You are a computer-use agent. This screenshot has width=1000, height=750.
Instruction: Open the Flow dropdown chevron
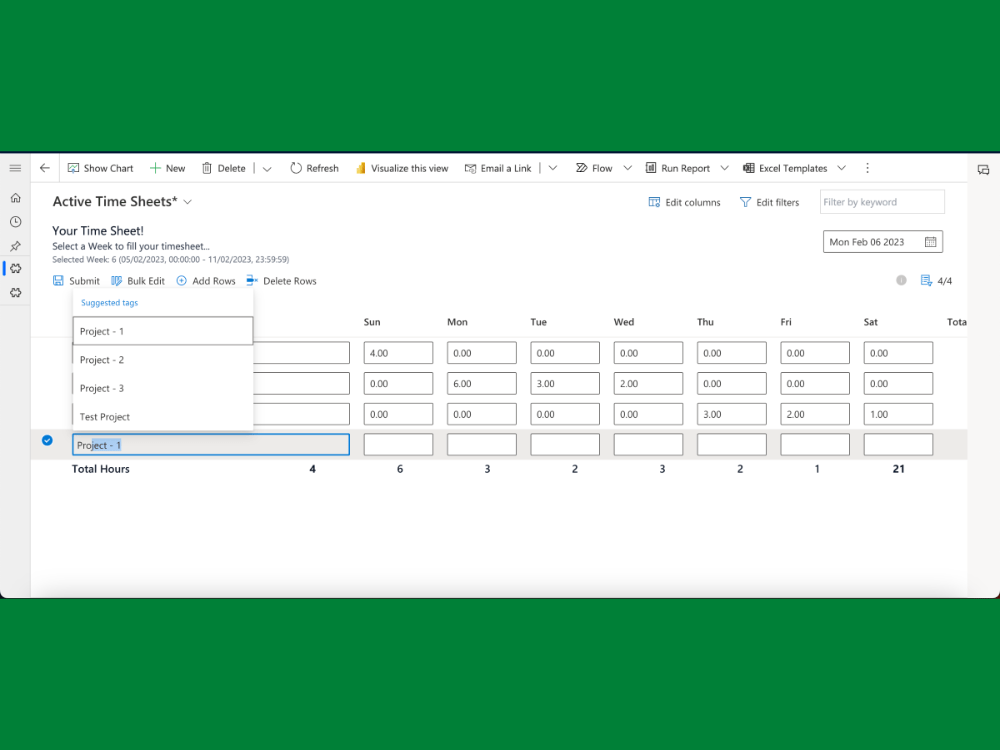tap(628, 168)
